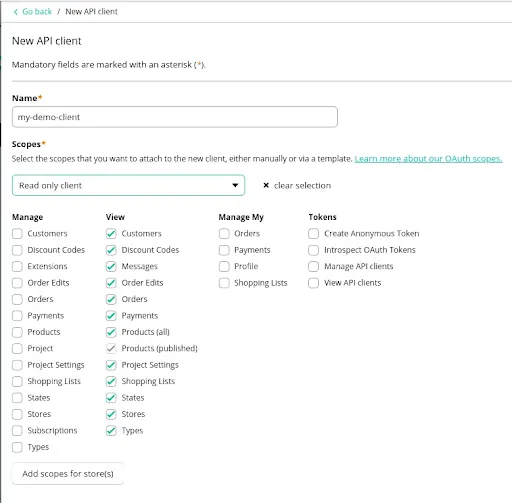The image size is (512, 503).
Task: Enable Introspect OAuth Tokens checkbox
Action: [314, 250]
